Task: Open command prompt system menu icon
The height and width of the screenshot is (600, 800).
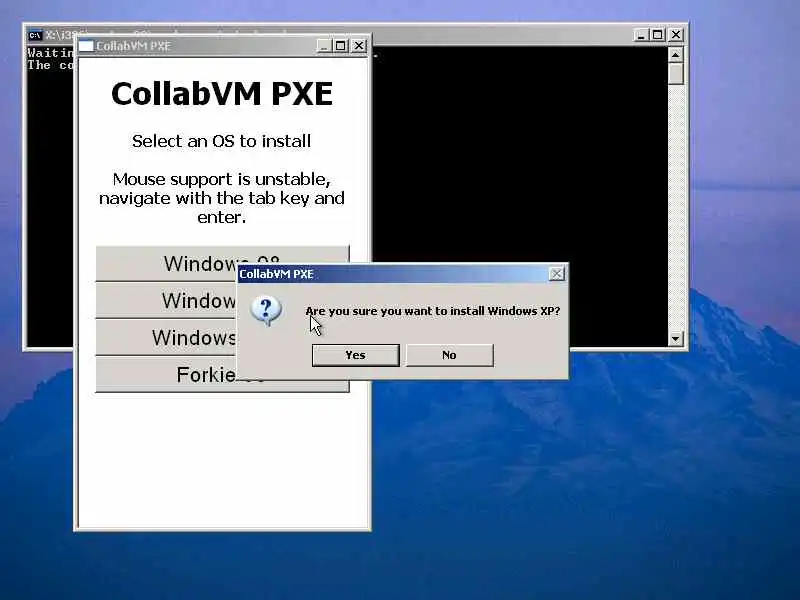Action: (35, 35)
